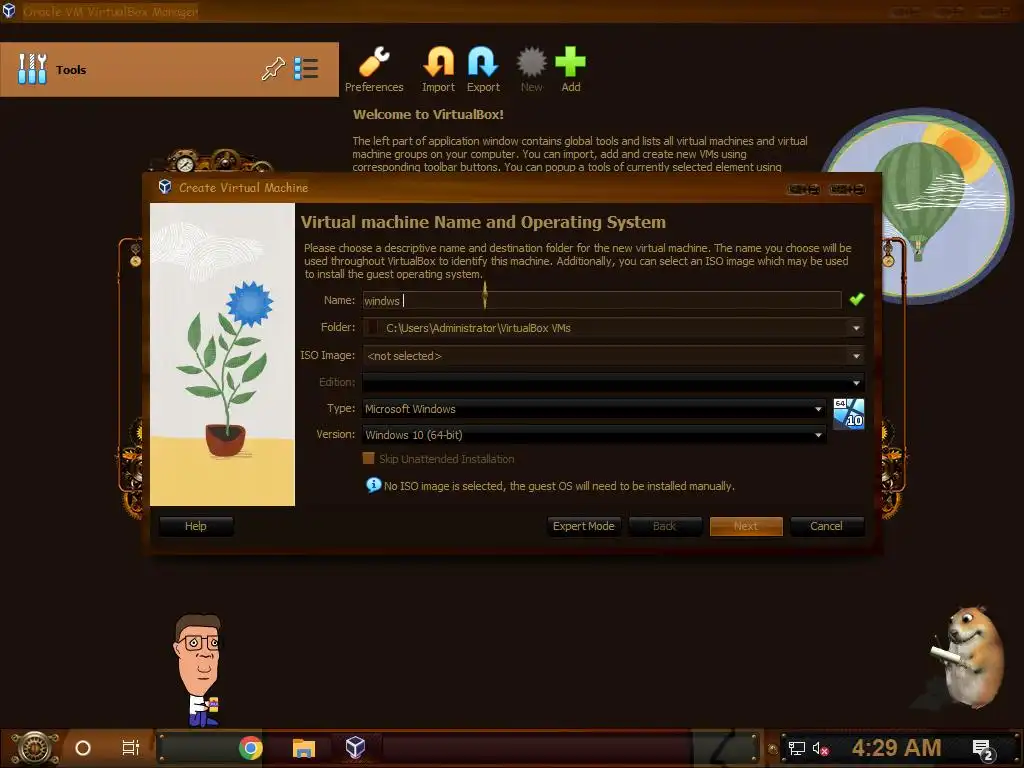Click the Import appliance icon

[x=438, y=69]
